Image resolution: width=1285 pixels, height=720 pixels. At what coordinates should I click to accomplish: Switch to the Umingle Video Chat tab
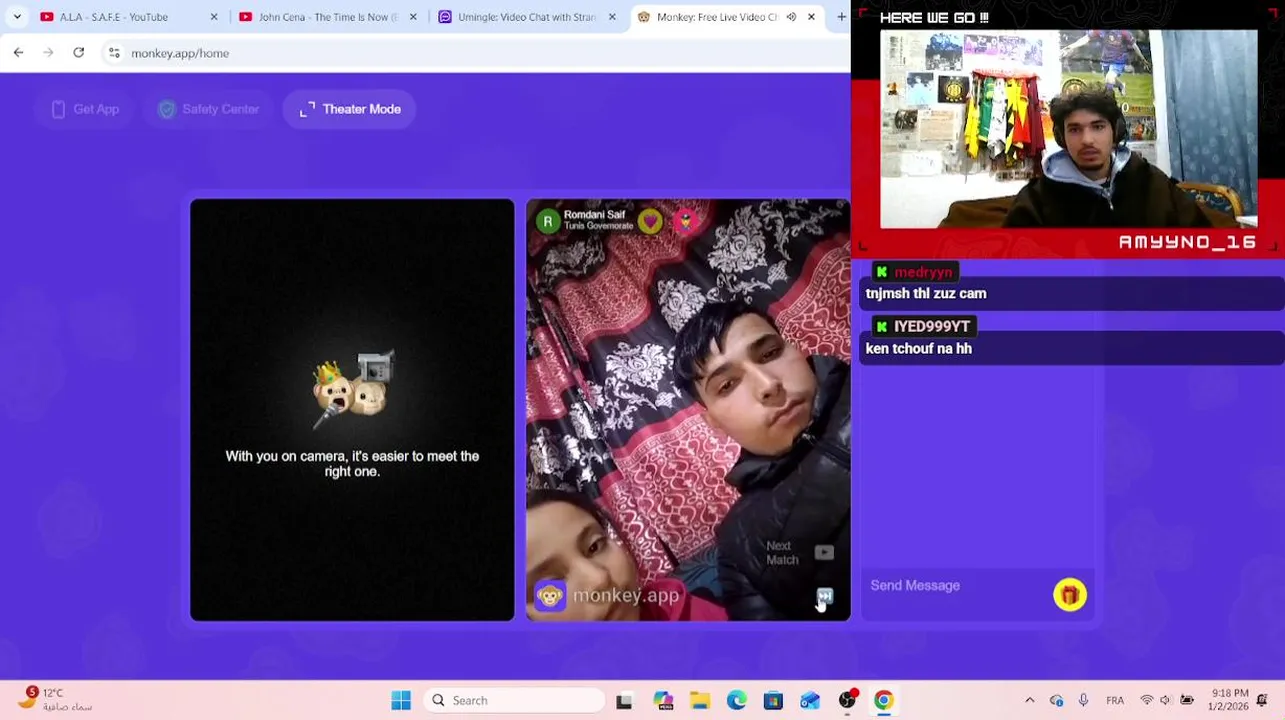[527, 17]
